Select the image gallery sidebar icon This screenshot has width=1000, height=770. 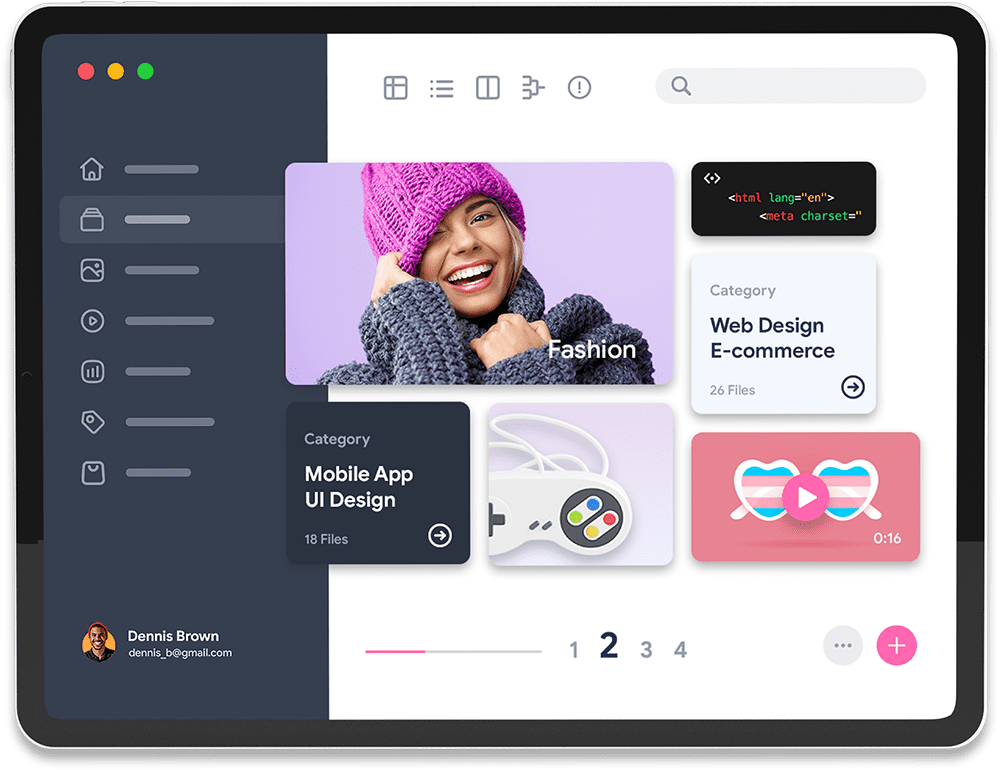(x=92, y=270)
